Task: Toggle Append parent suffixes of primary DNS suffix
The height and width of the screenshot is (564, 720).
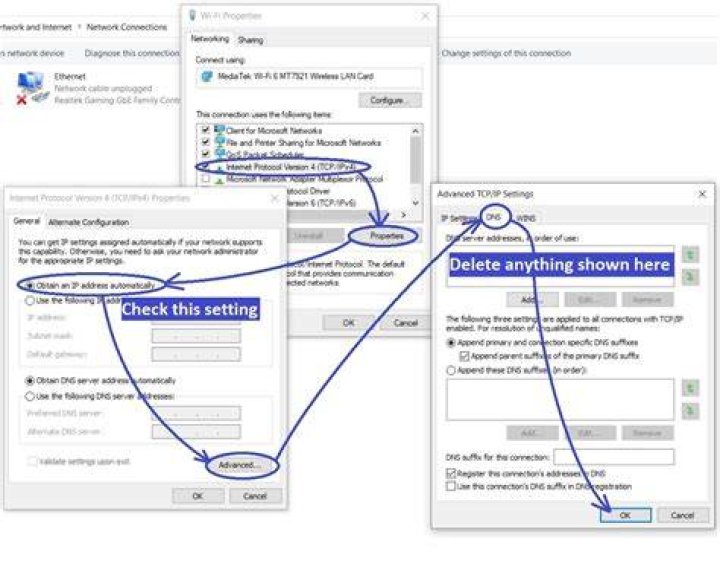Action: point(464,356)
